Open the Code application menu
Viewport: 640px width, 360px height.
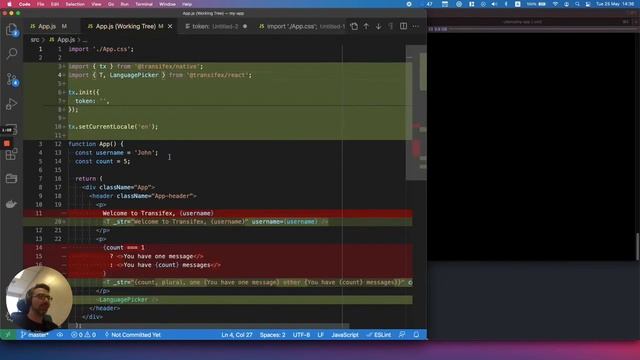(24, 4)
